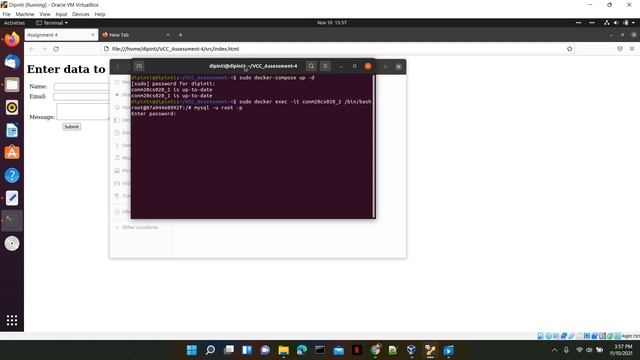Image resolution: width=640 pixels, height=360 pixels.
Task: Open the Files manager dock icon
Action: pos(12,85)
